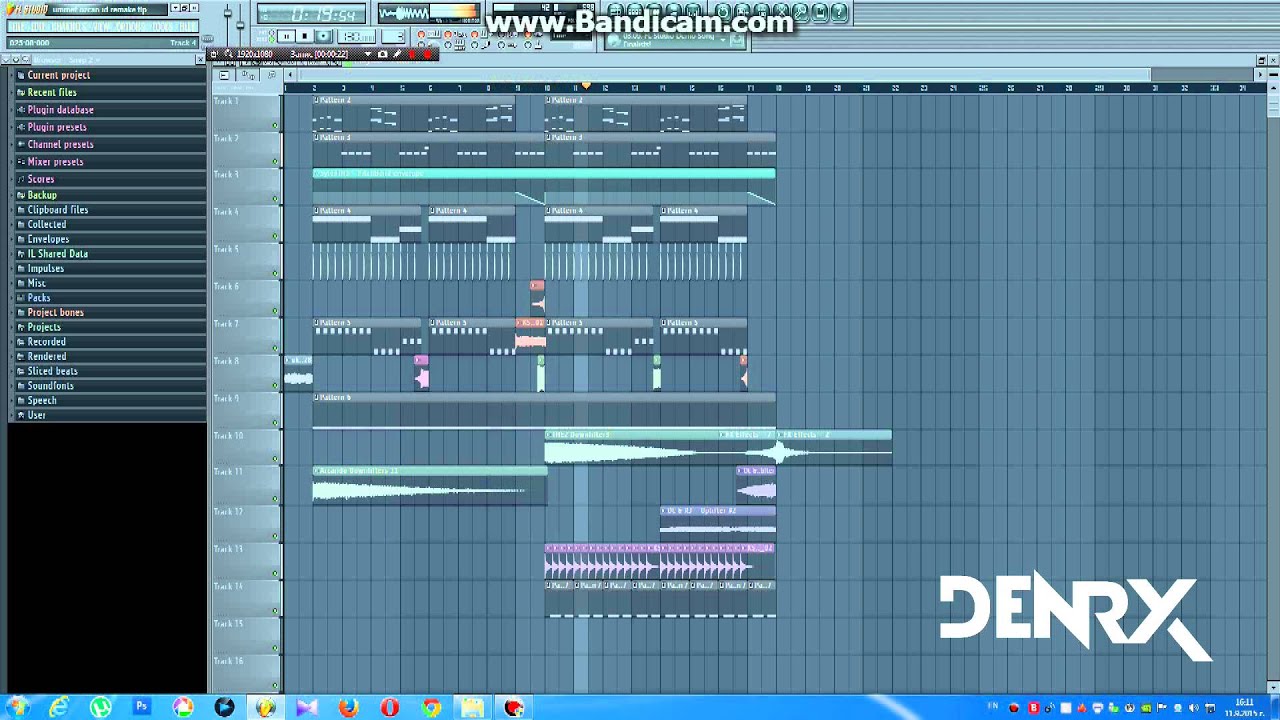
Task: Mute Track 6 with its green light
Action: point(275,312)
